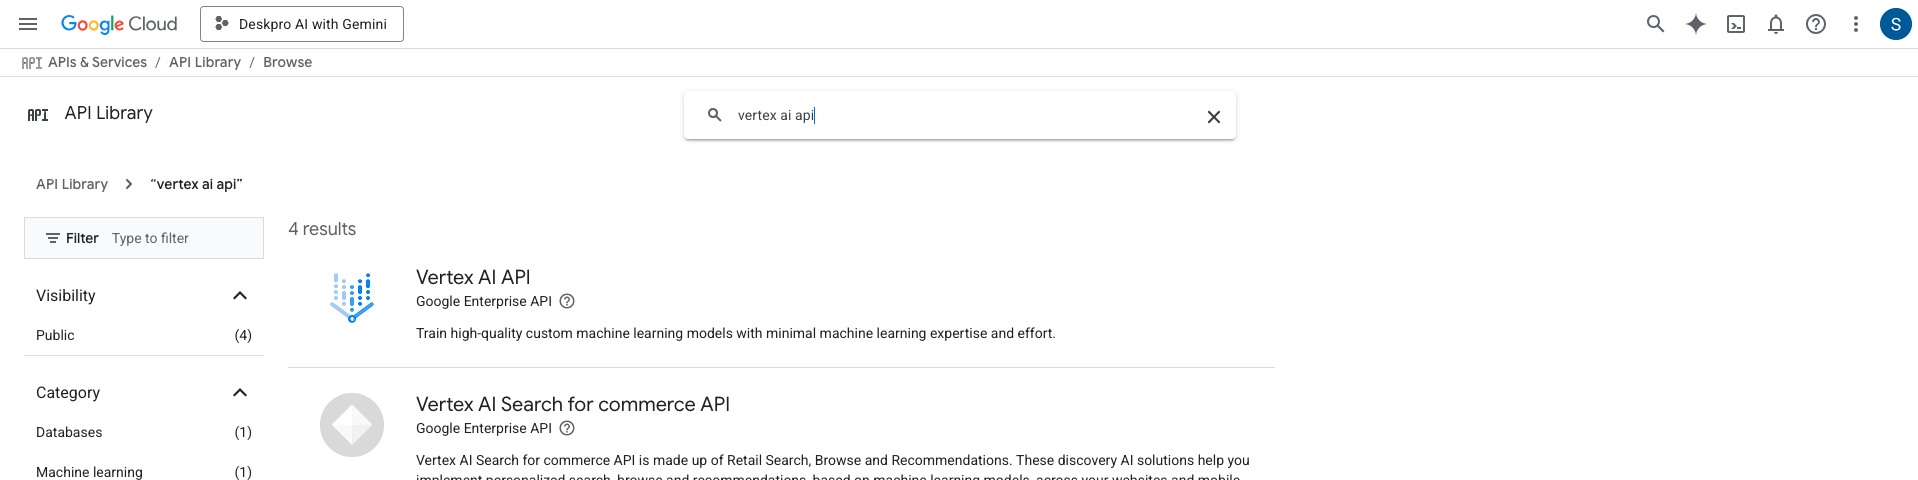Open Gemini AI sparkle assistant
This screenshot has width=1918, height=480.
click(1695, 24)
